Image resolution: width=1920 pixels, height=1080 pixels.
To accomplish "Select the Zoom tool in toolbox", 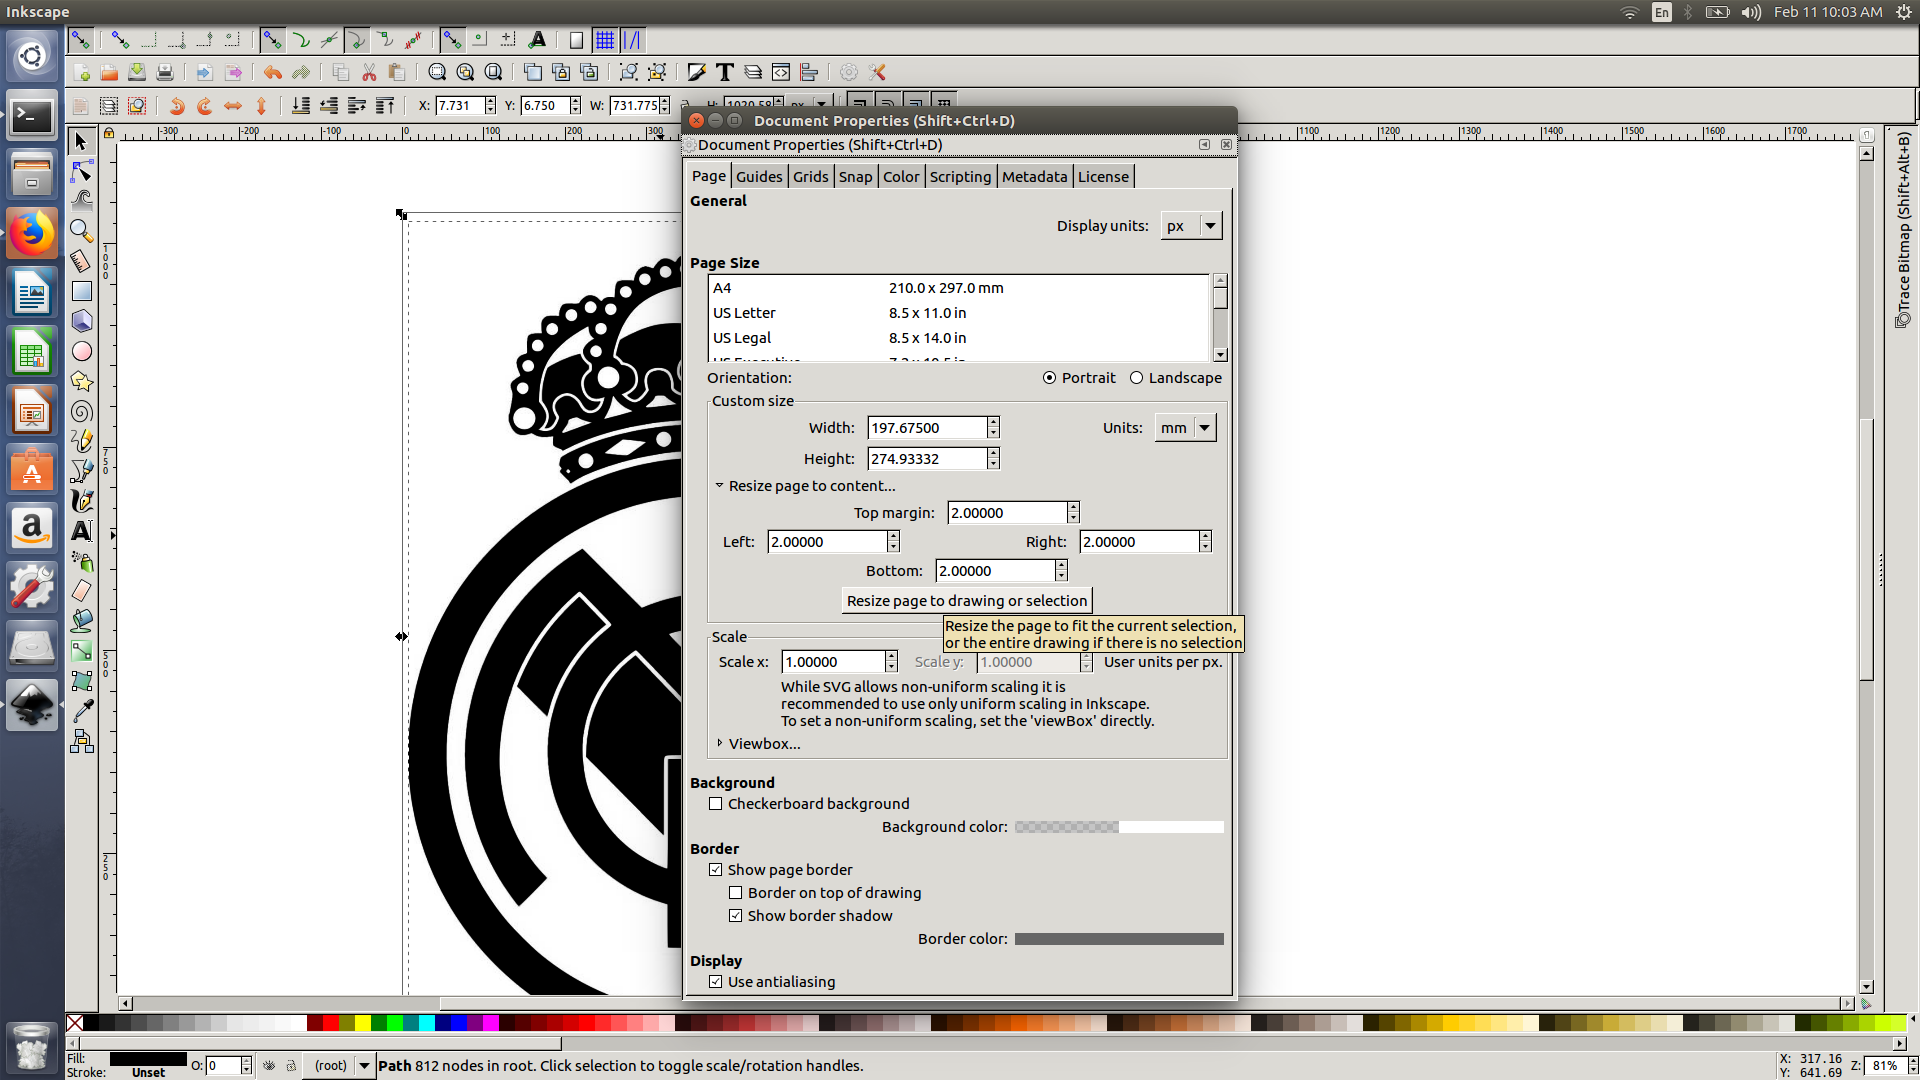I will (x=82, y=231).
